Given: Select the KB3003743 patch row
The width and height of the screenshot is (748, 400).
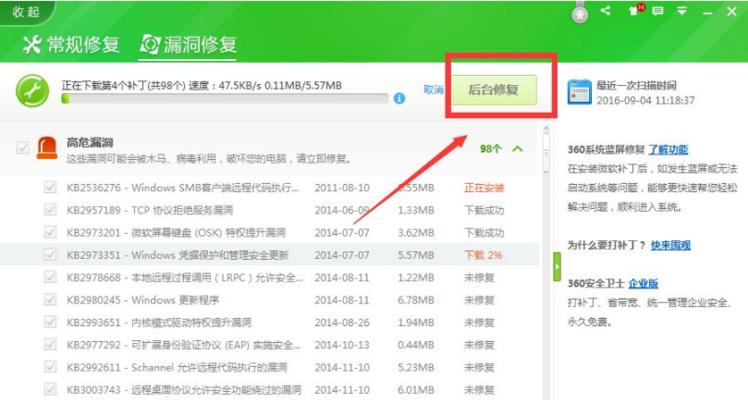Looking at the screenshot, I should pos(270,389).
